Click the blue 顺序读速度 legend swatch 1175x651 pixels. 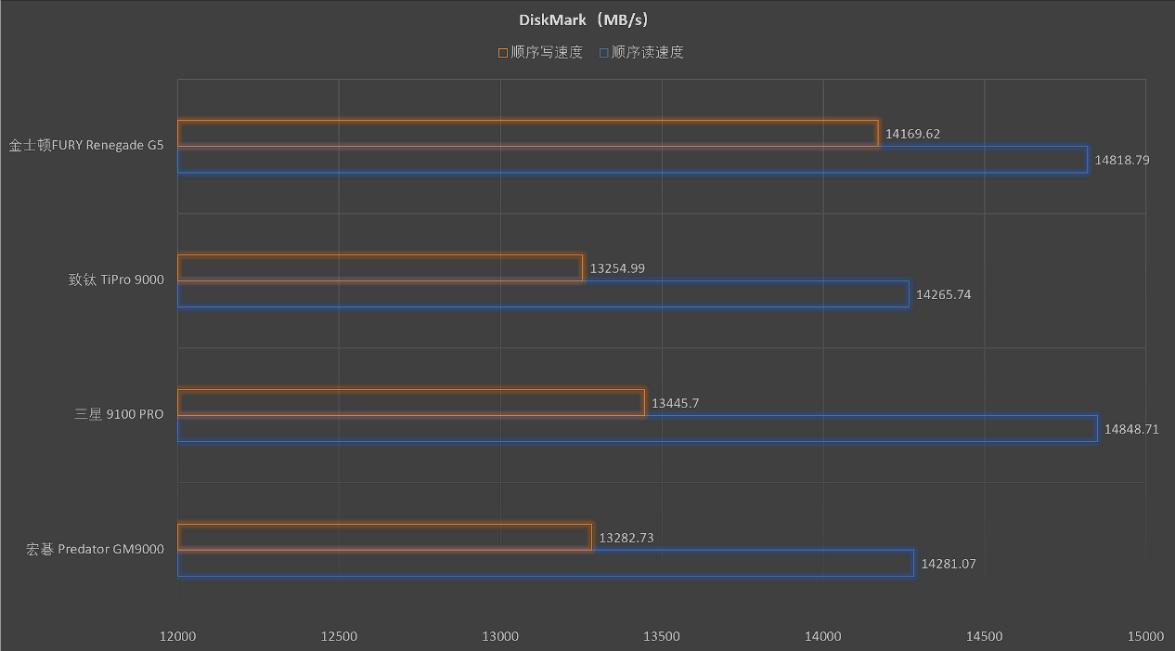tap(603, 52)
